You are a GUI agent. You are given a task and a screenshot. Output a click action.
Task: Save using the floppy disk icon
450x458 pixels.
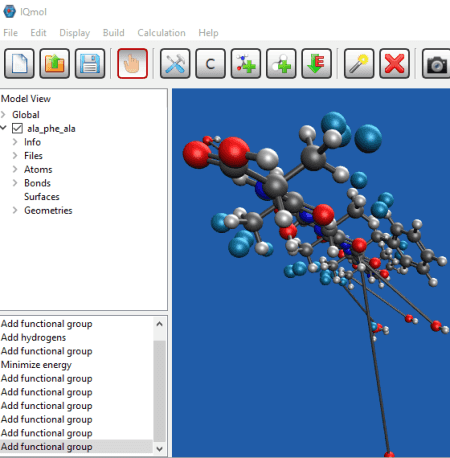[x=90, y=63]
